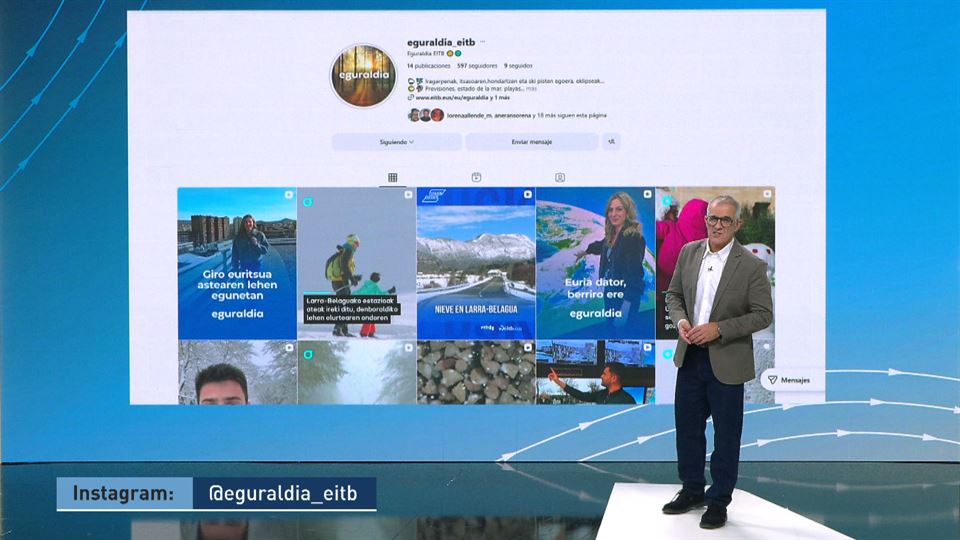The height and width of the screenshot is (540, 960).
Task: Expand the Siguiendo dropdown
Action: [x=396, y=142]
